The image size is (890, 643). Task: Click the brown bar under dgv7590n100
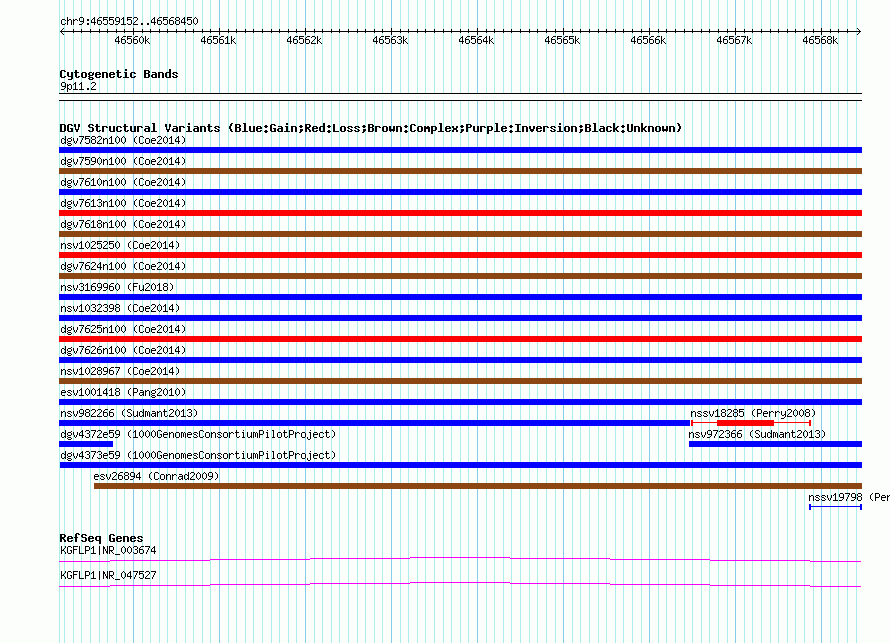460,171
